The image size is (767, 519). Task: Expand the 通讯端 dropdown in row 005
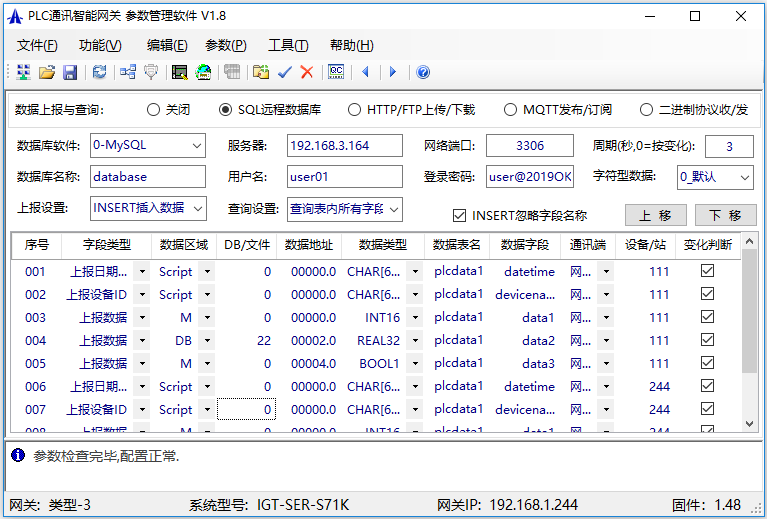606,363
